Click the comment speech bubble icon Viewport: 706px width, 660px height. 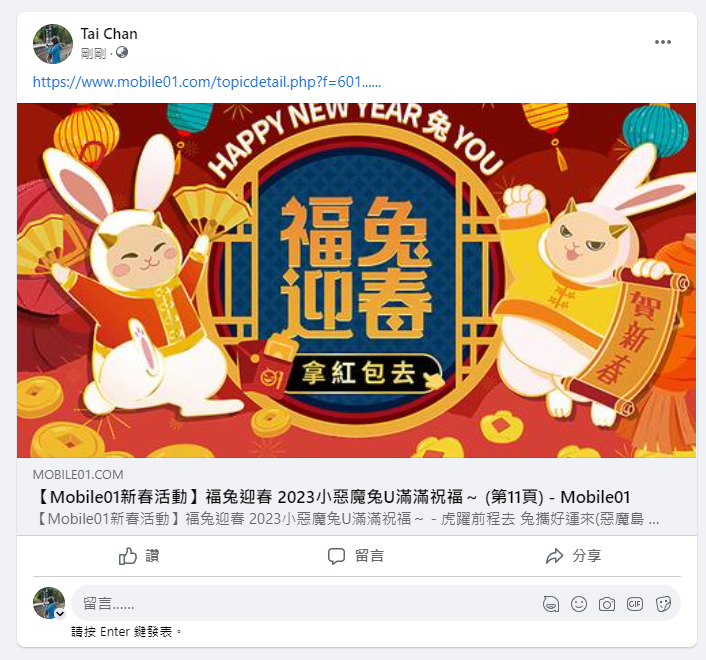pos(336,556)
